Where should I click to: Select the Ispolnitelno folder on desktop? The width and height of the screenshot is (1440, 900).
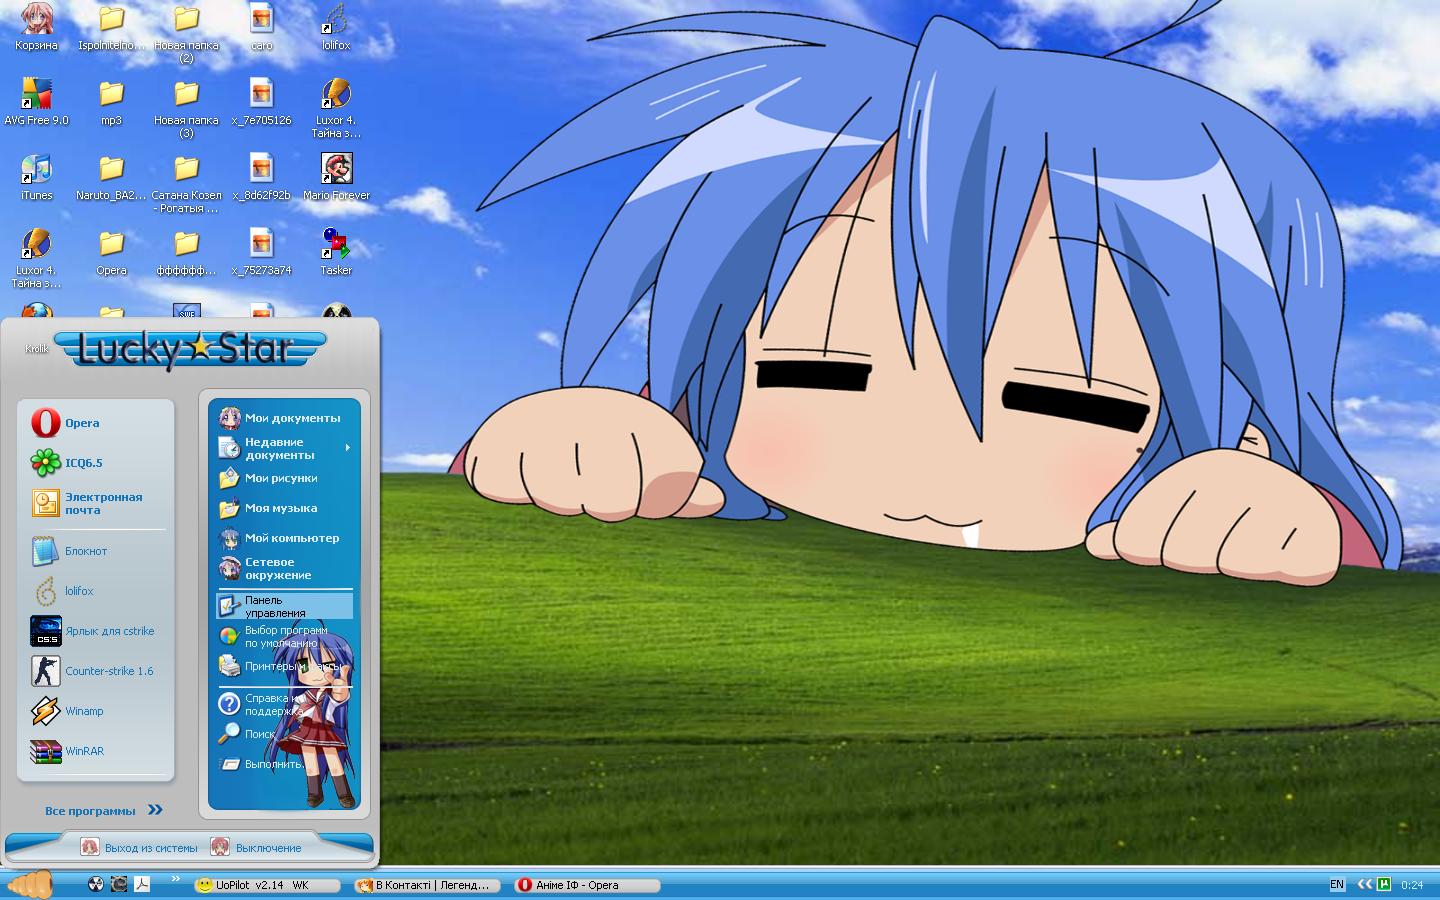[111, 27]
